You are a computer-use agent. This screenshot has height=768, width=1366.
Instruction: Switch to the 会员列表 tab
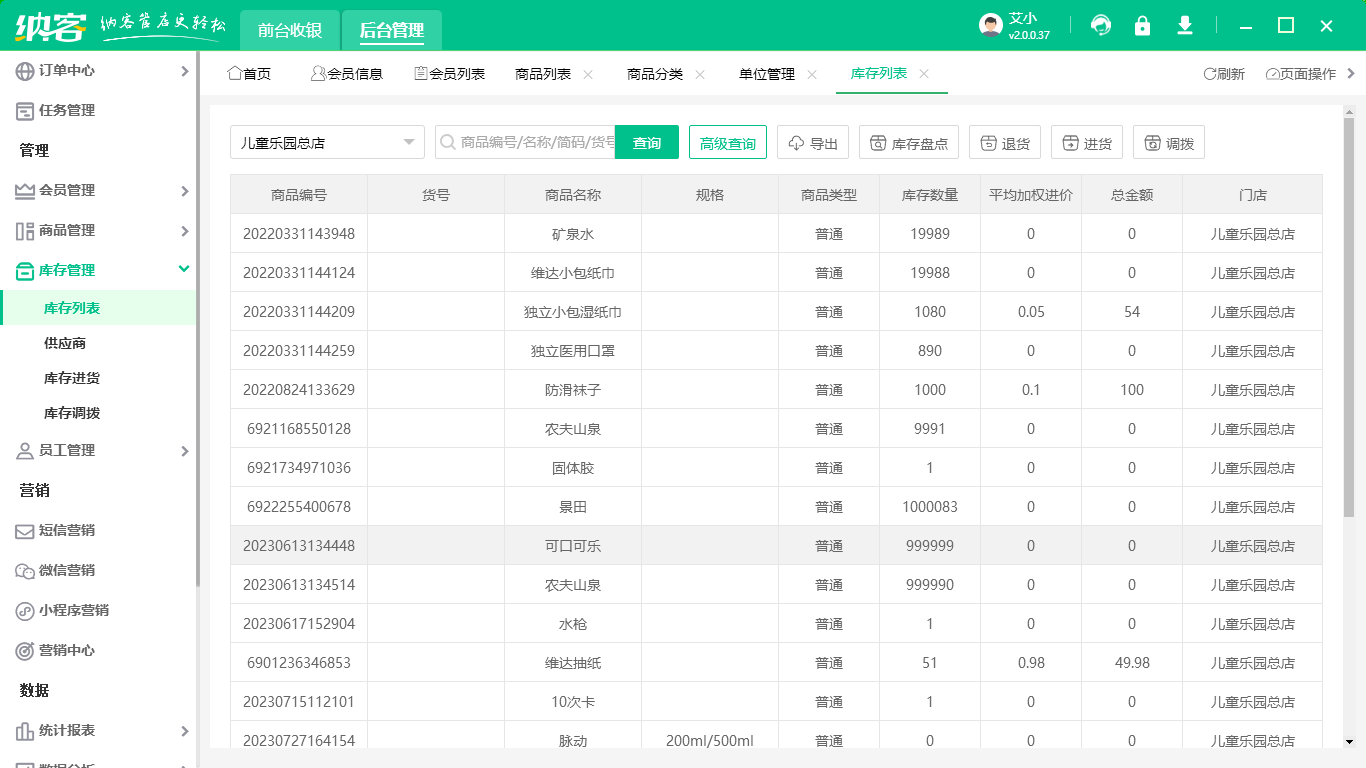449,73
